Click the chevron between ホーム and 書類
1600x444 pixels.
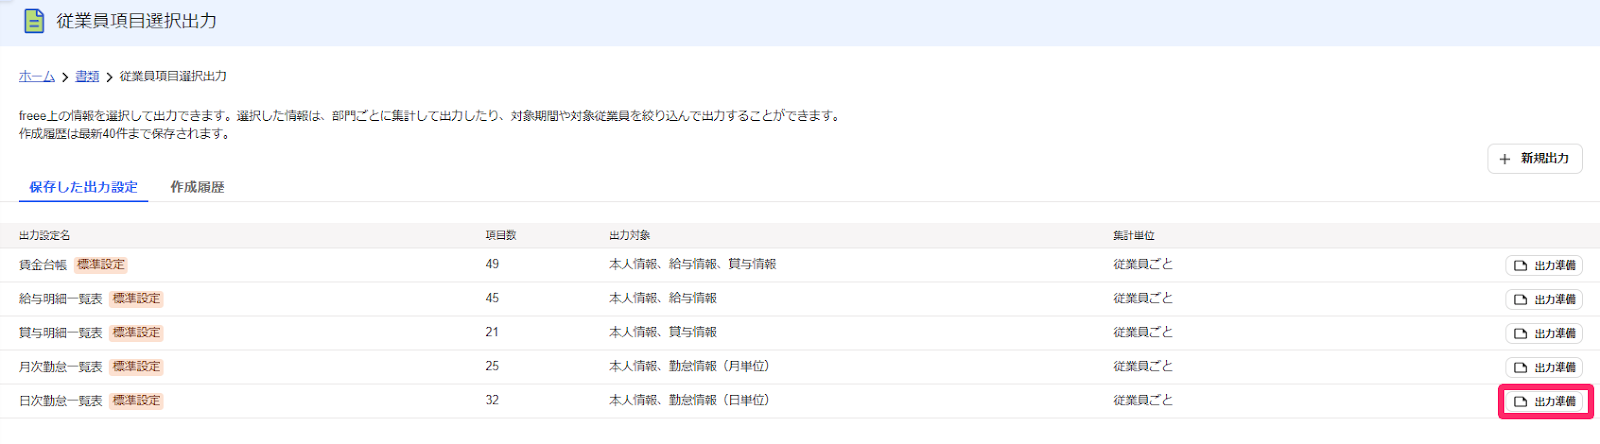click(x=65, y=77)
